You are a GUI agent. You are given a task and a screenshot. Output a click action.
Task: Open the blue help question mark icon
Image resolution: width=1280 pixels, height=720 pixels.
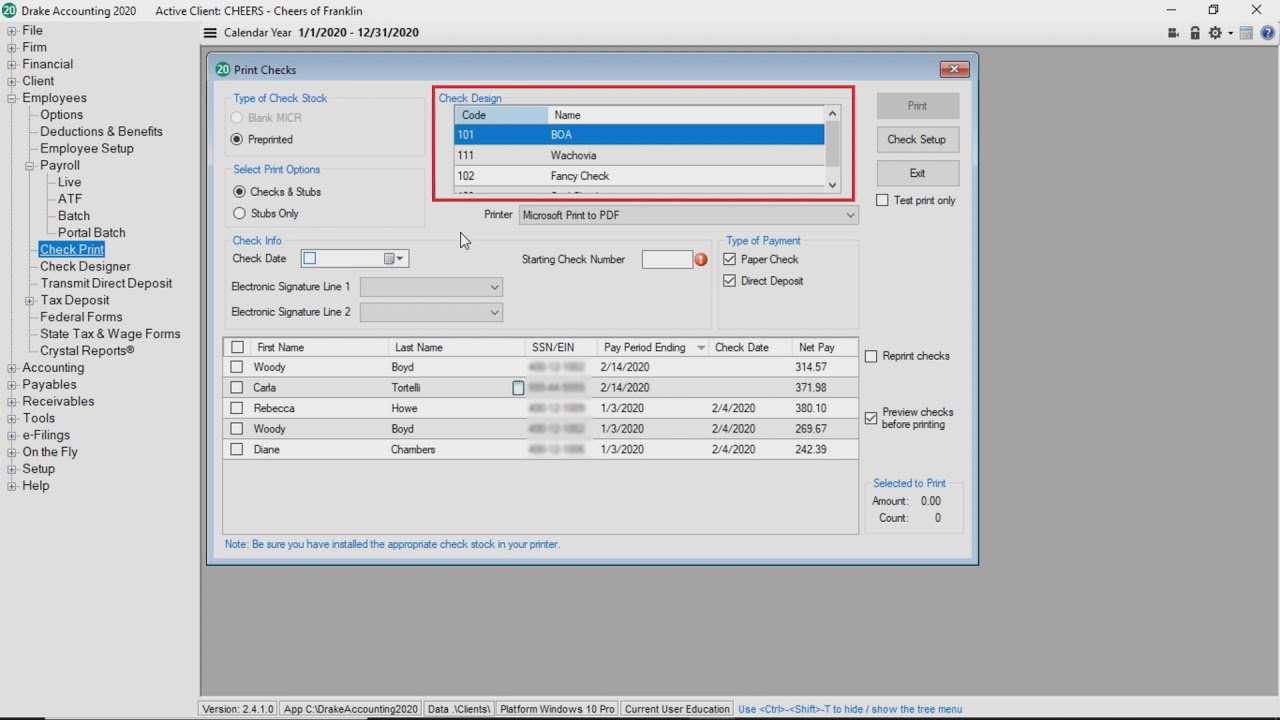1267,33
